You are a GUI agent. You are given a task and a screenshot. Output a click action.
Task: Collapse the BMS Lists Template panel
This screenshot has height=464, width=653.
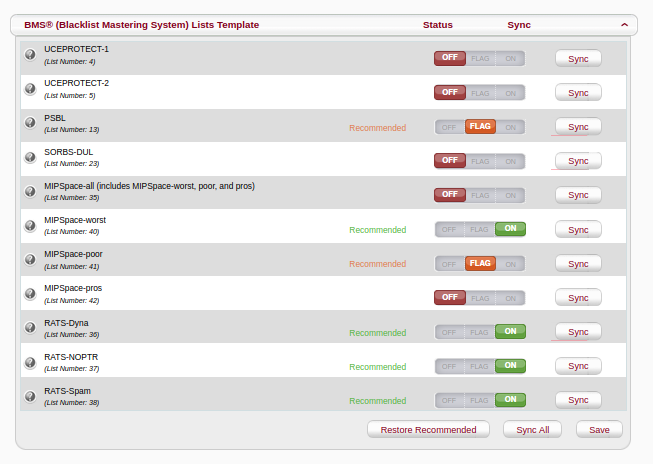[624, 25]
